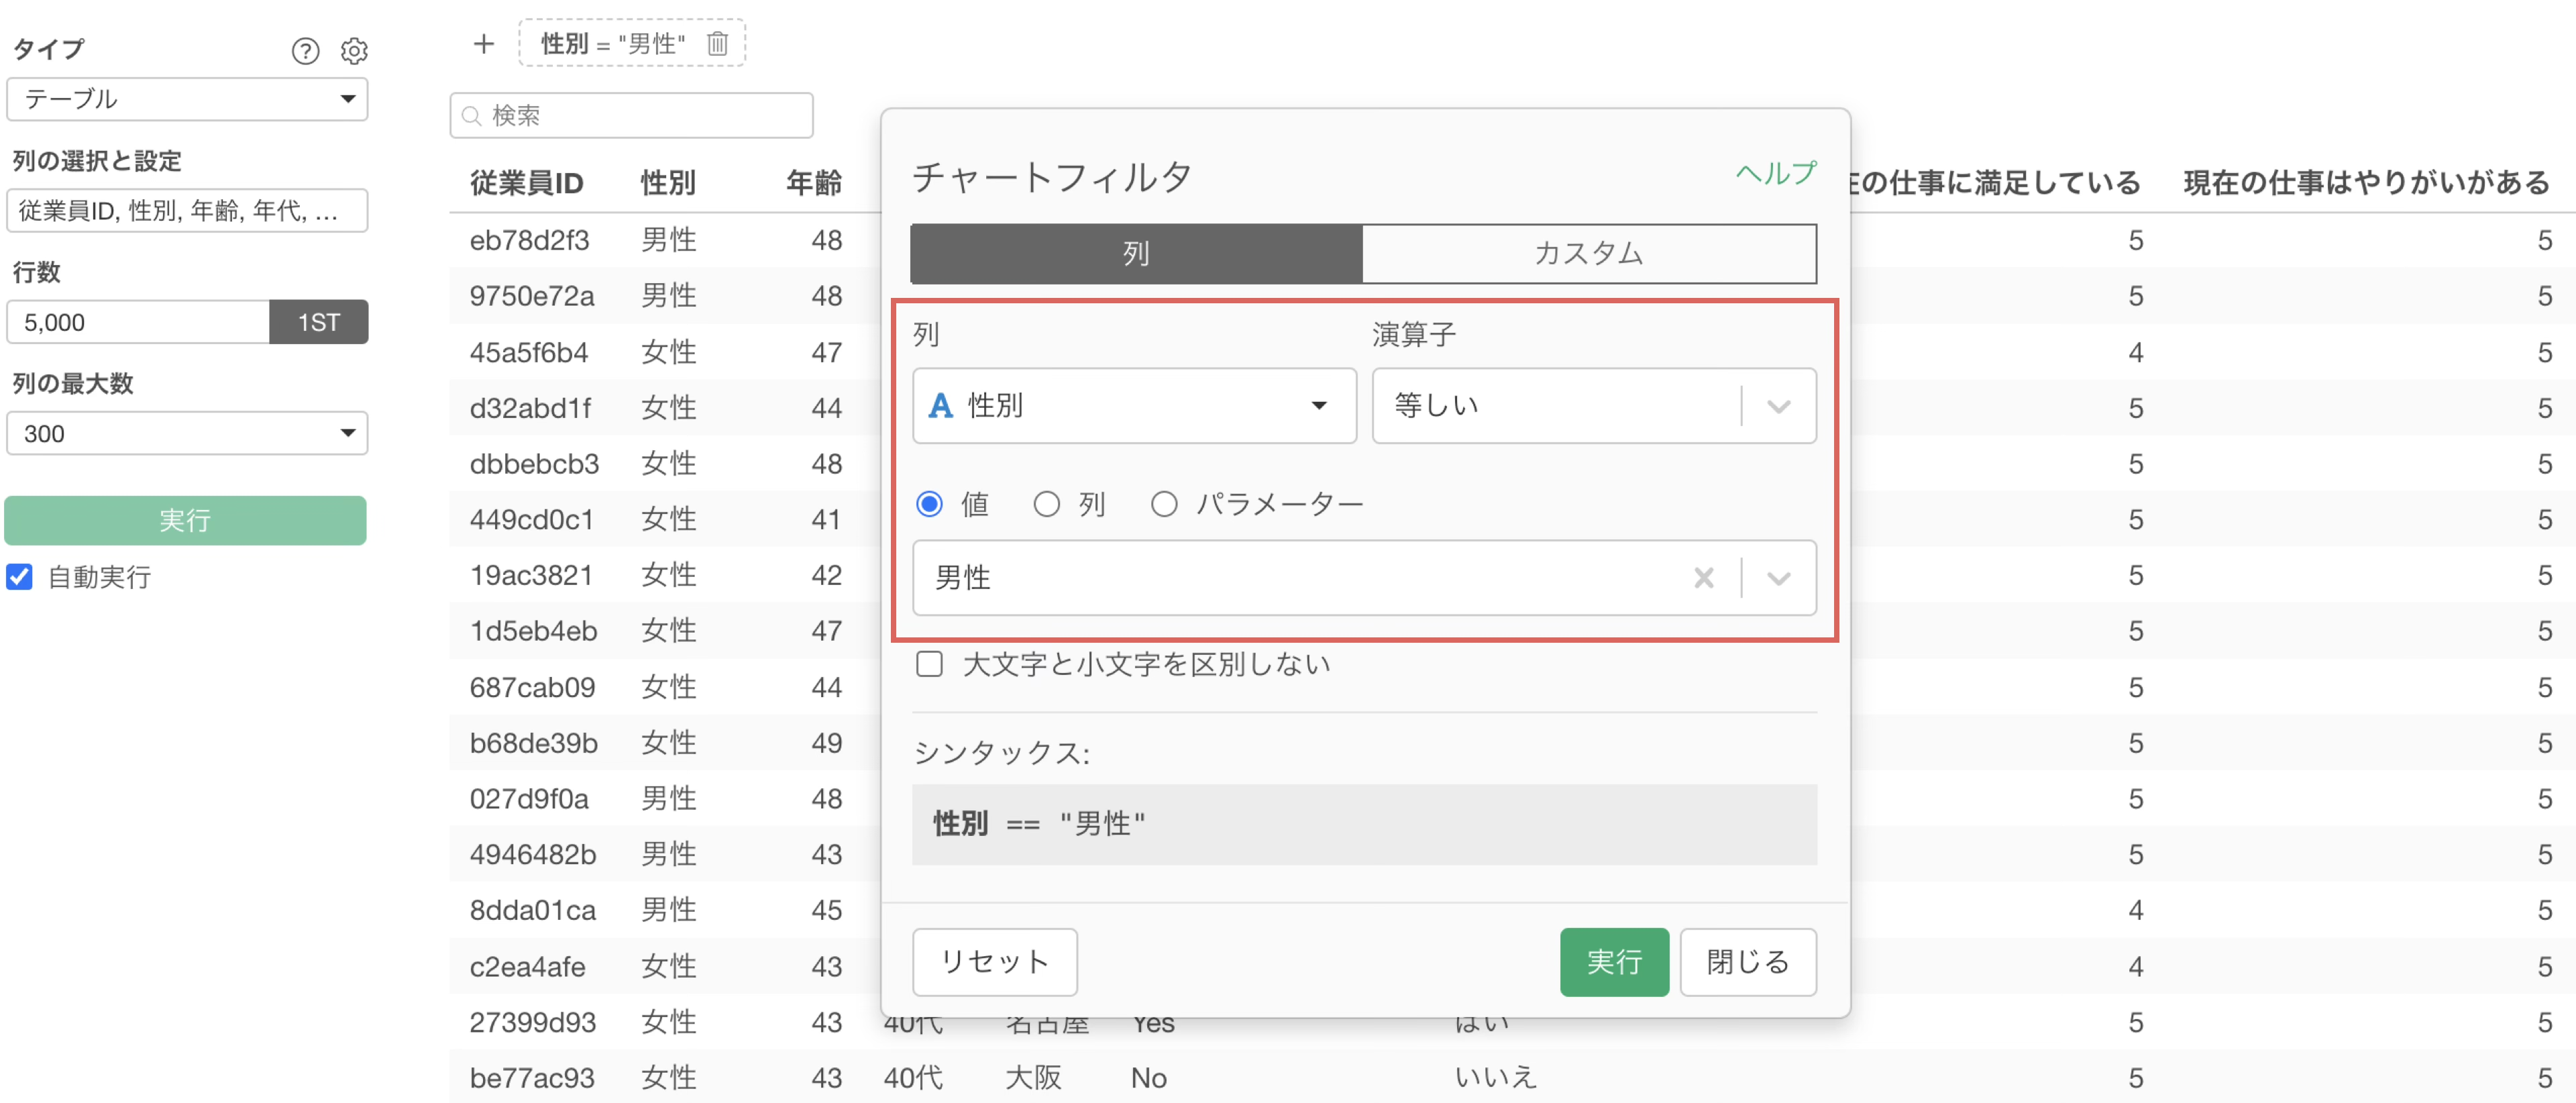
Task: Click the リセット button
Action: click(994, 961)
